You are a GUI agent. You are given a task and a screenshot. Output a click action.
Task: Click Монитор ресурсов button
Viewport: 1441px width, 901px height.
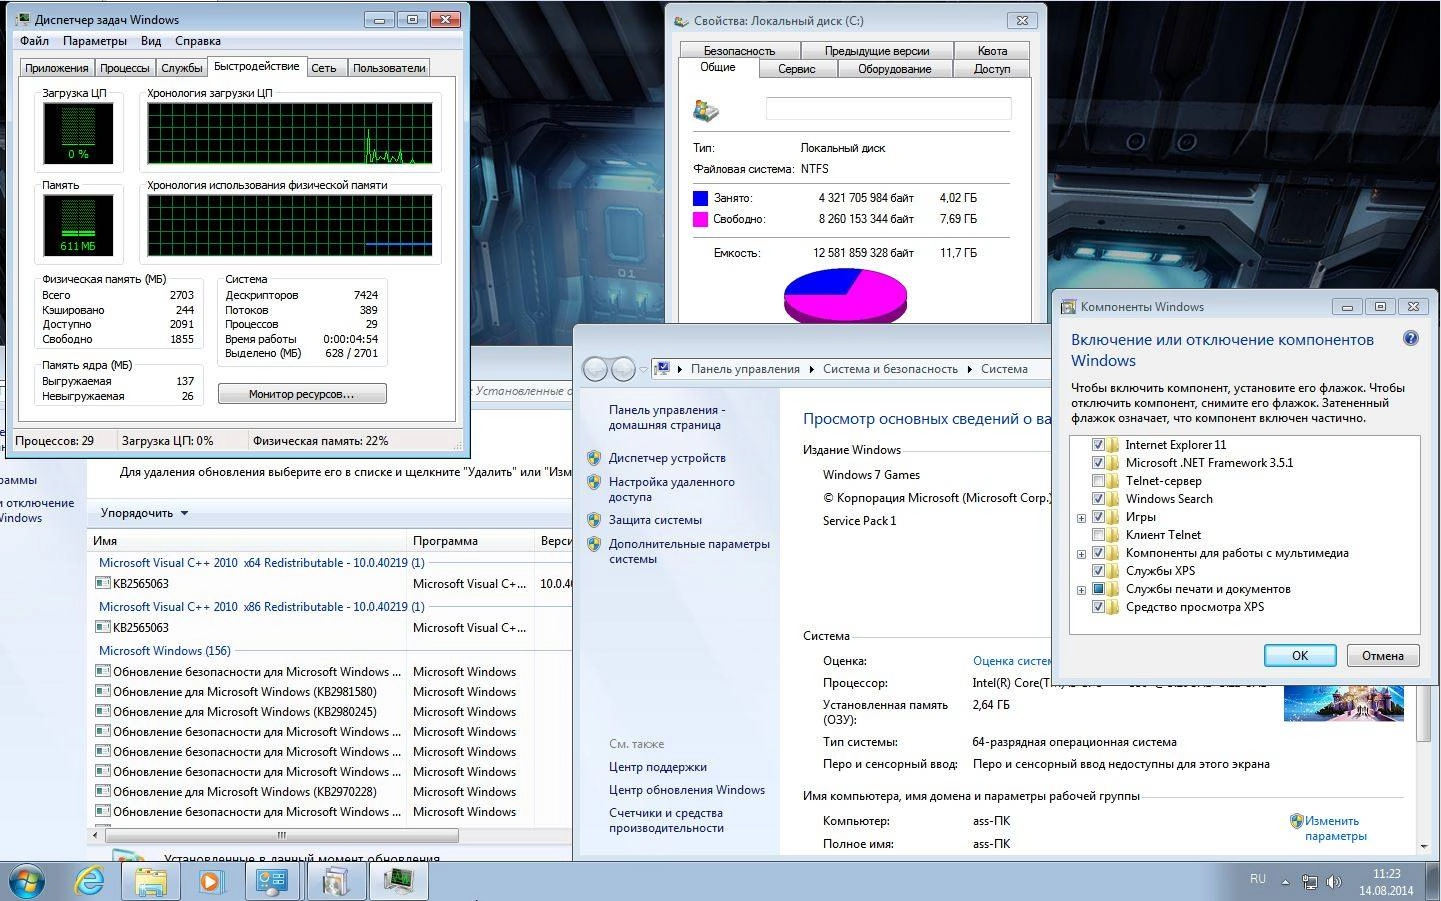tap(301, 394)
